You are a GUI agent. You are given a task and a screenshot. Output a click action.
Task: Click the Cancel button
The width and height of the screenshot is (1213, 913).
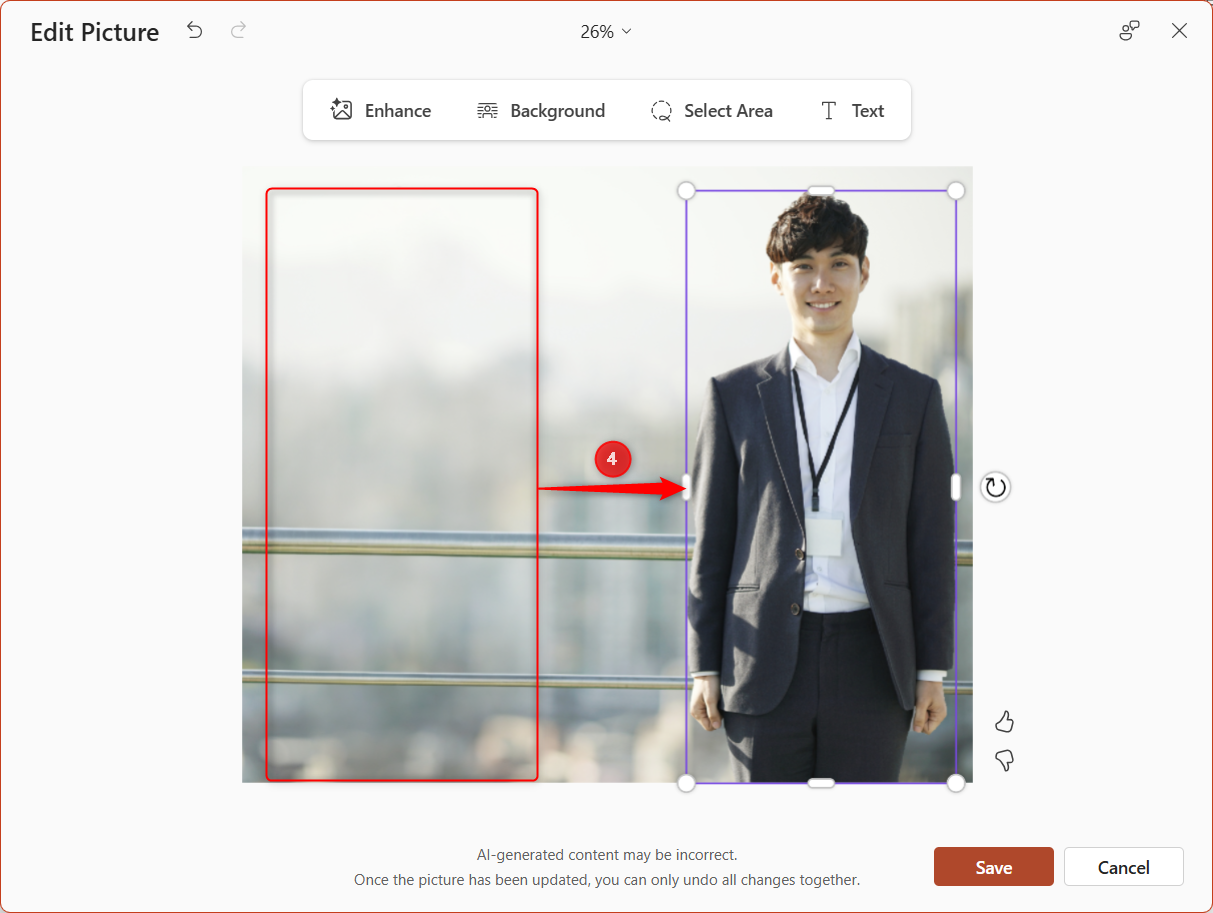coord(1124,867)
